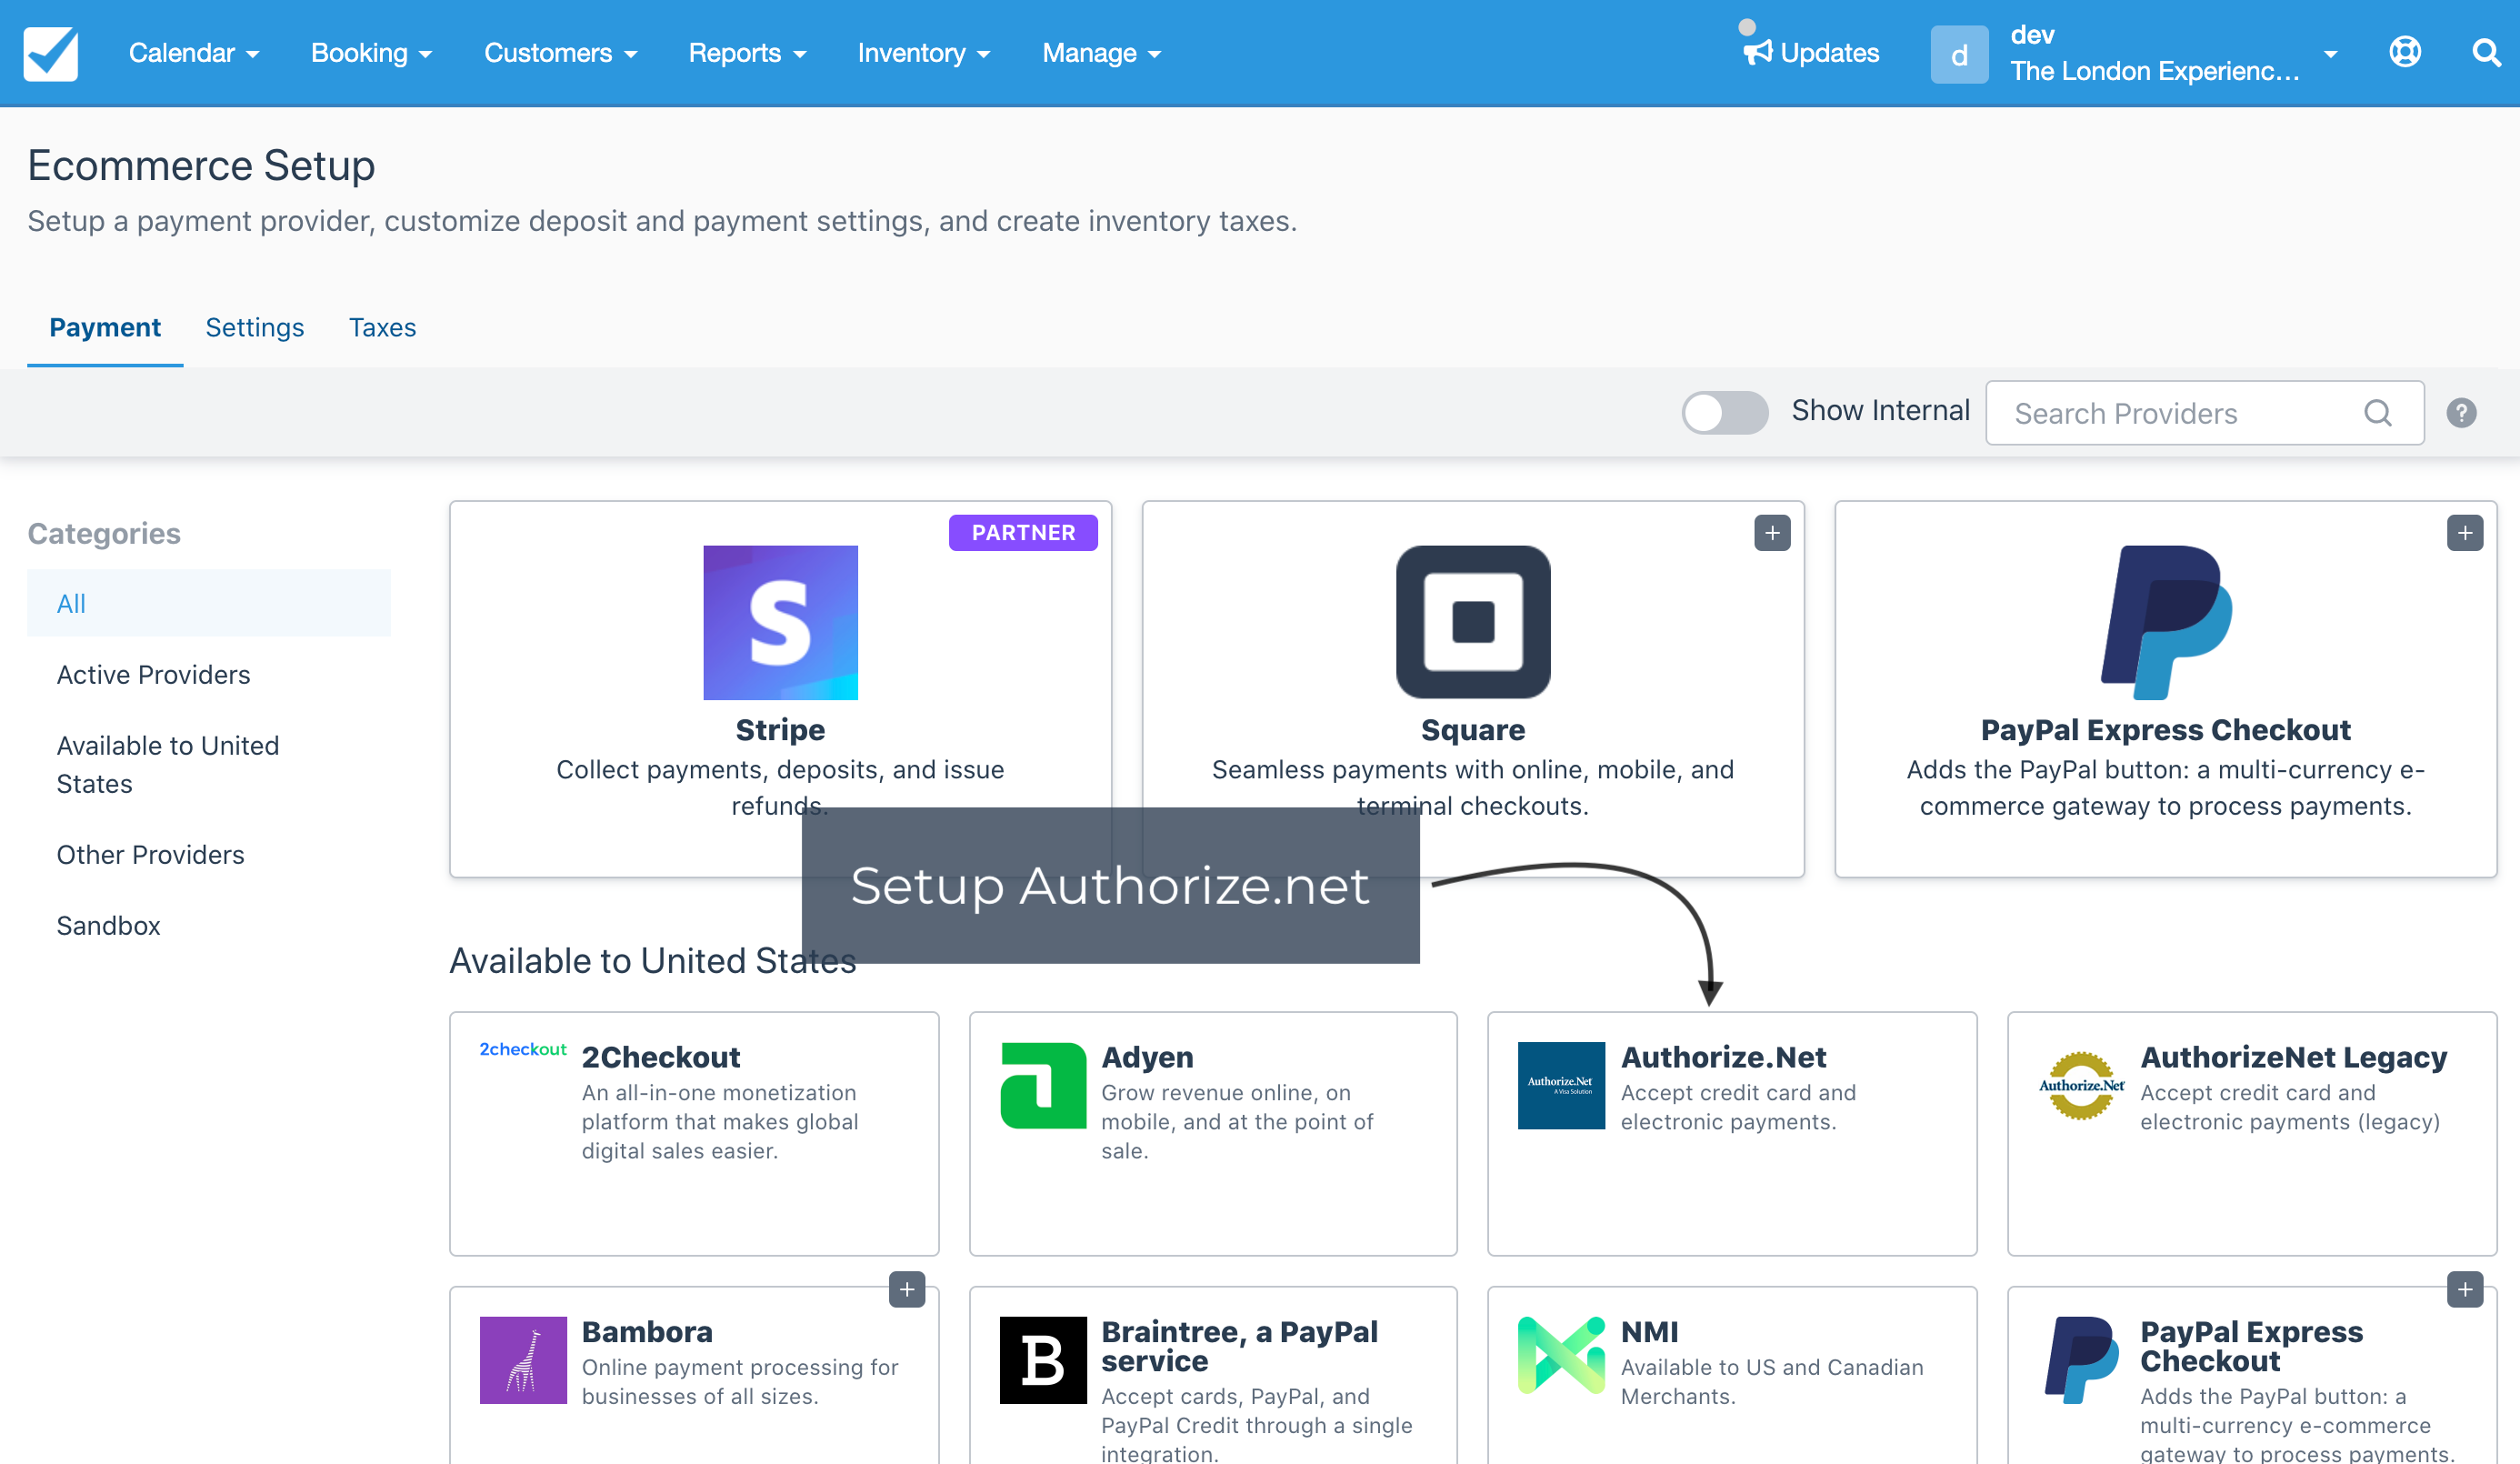Open the Stripe provider title
This screenshot has height=1464, width=2520.
780,730
